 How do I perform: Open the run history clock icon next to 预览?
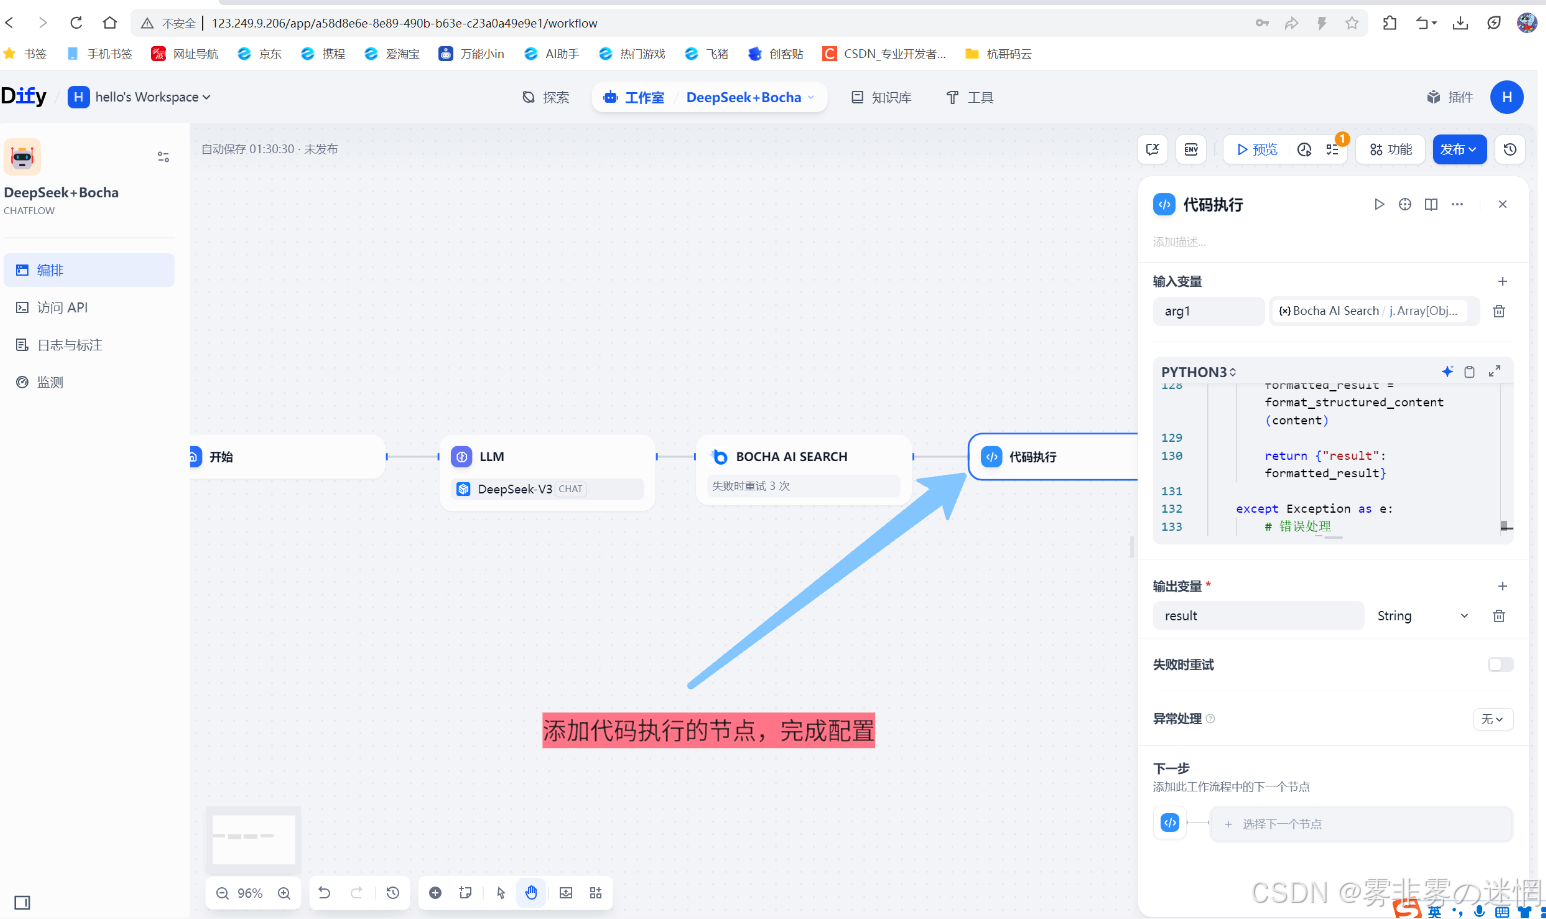coord(1304,149)
